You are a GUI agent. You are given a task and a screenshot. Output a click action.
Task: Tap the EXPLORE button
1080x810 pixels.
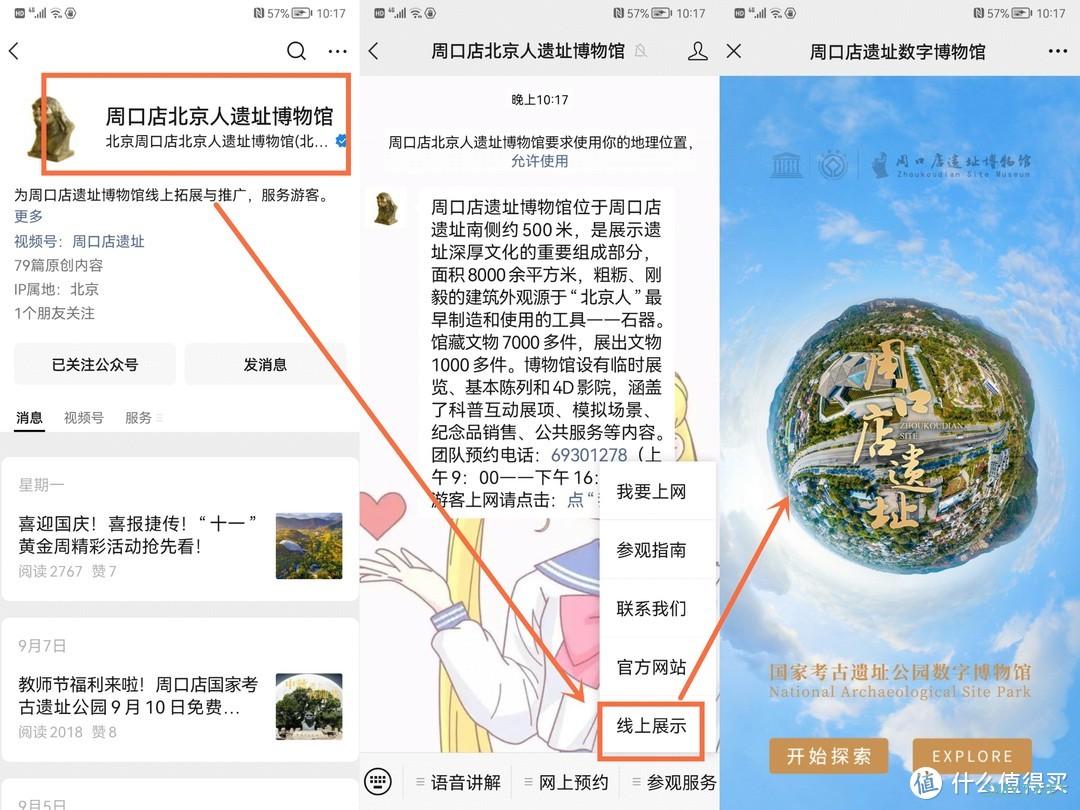pos(972,756)
